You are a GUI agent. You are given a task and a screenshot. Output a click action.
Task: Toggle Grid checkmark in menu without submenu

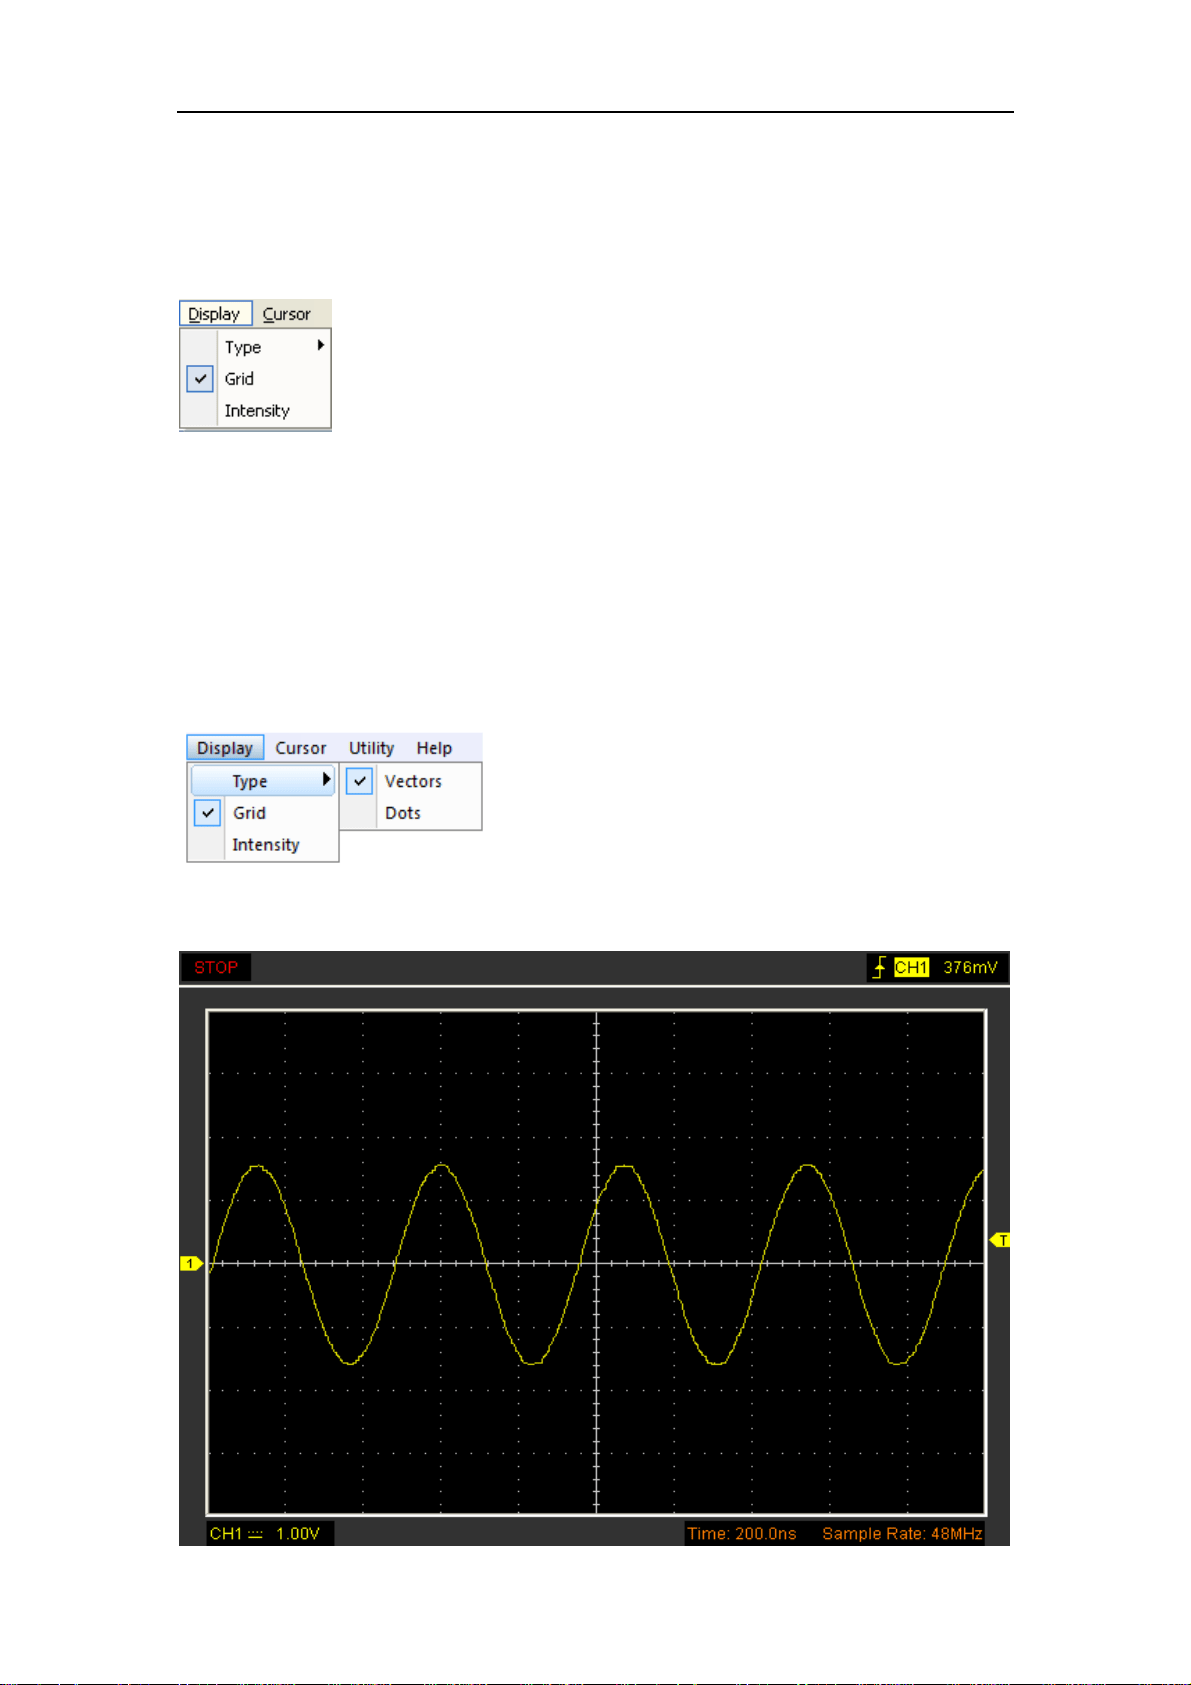pyautogui.click(x=200, y=379)
